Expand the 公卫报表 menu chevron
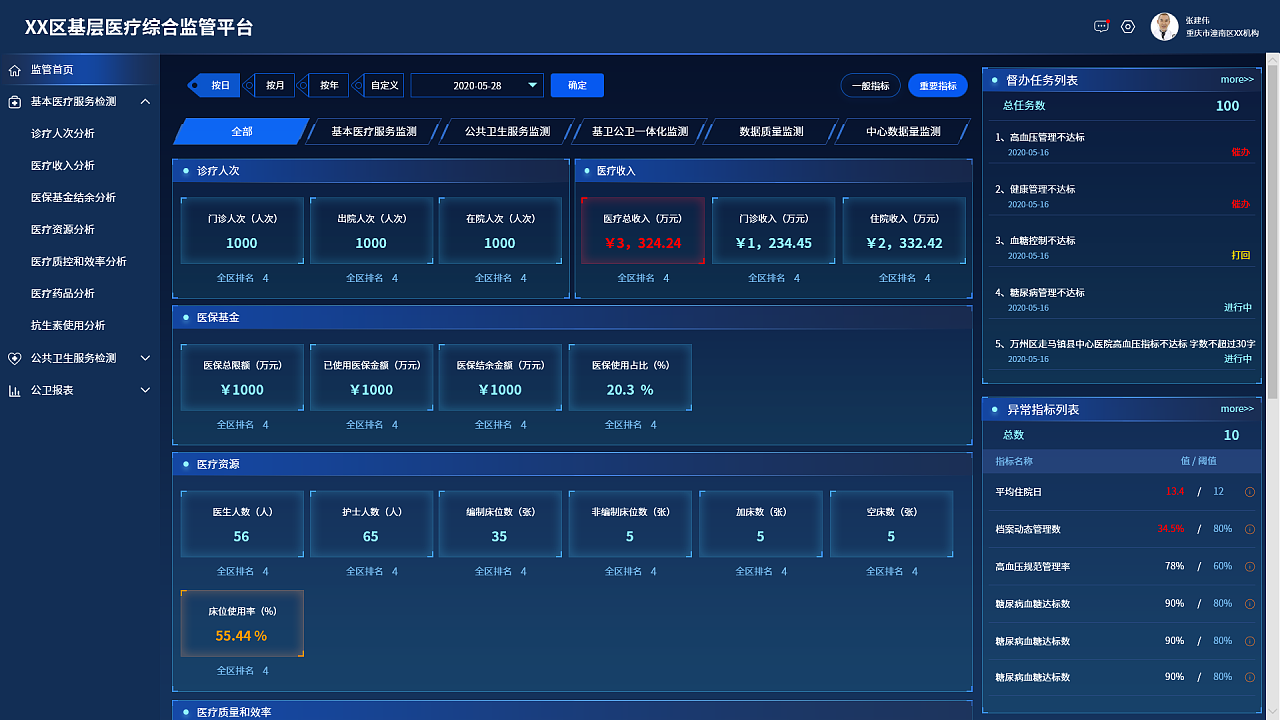 click(145, 390)
